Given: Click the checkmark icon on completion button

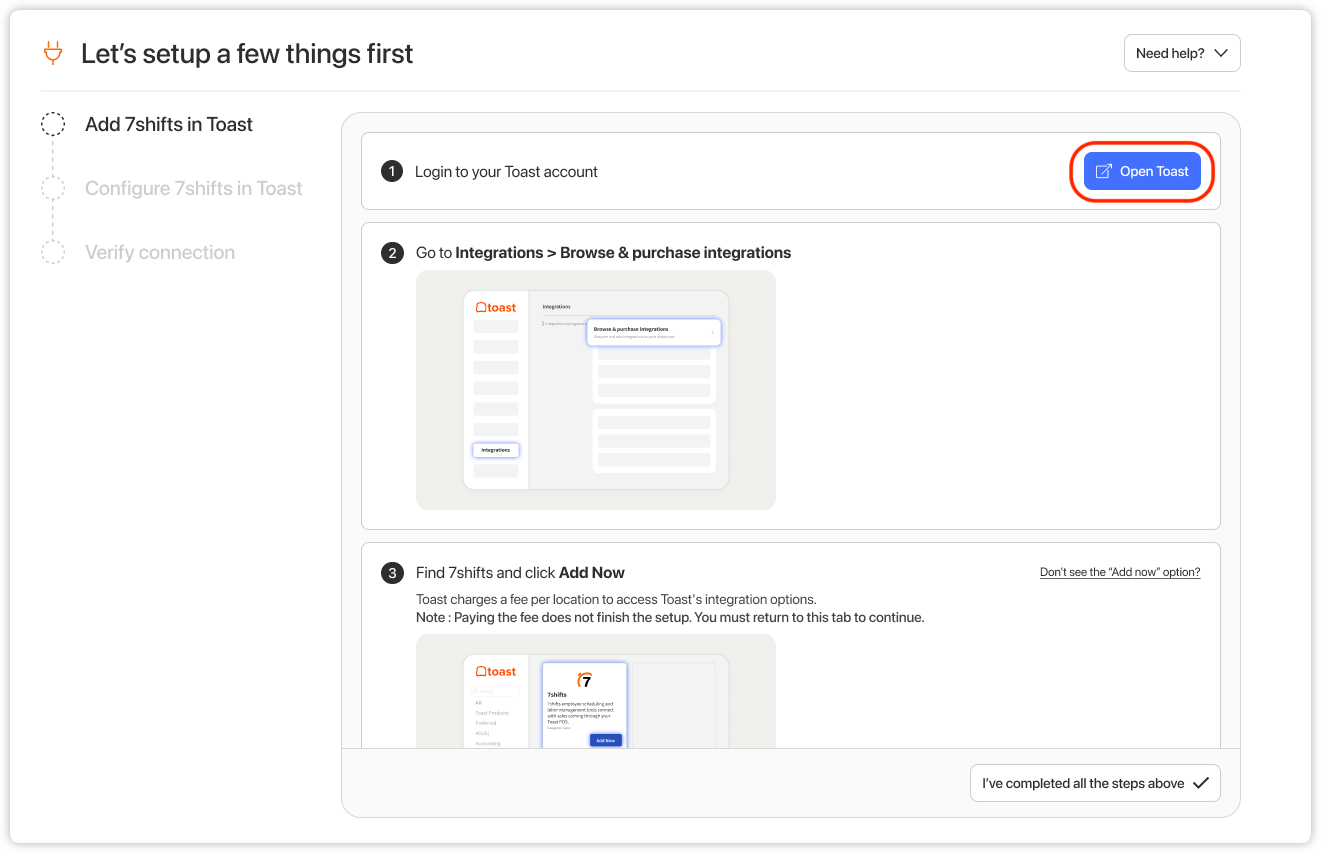Looking at the screenshot, I should [x=1201, y=784].
